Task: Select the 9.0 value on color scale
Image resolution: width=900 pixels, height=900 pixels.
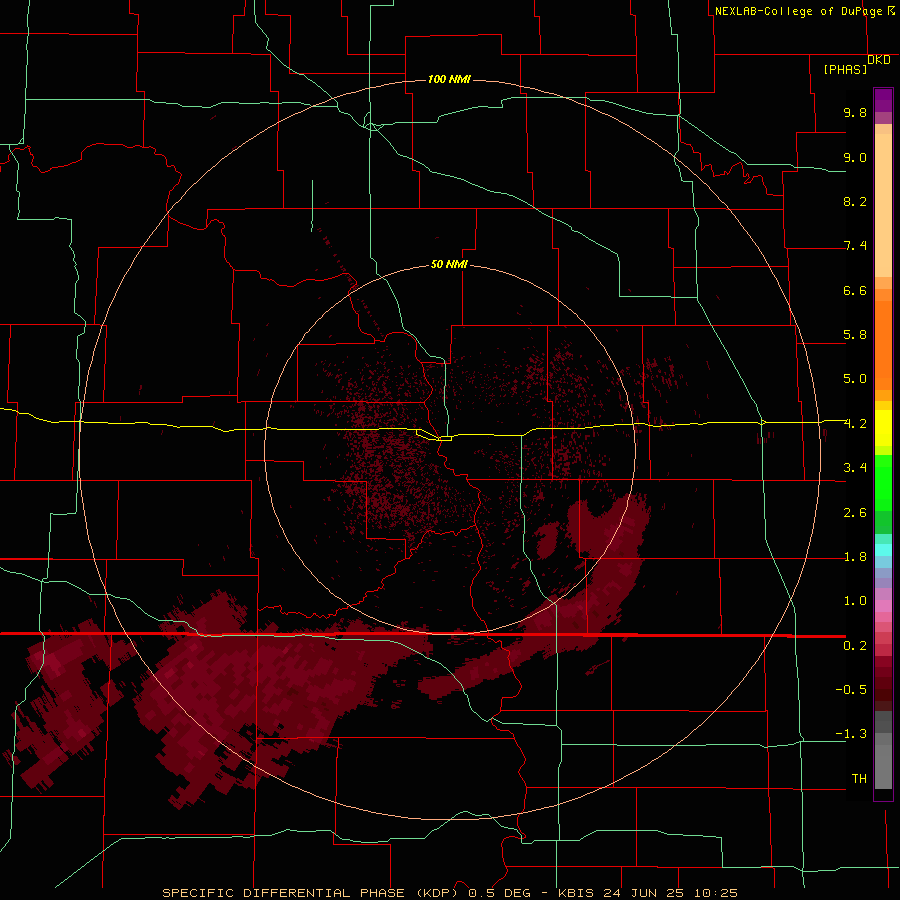Action: (x=855, y=157)
